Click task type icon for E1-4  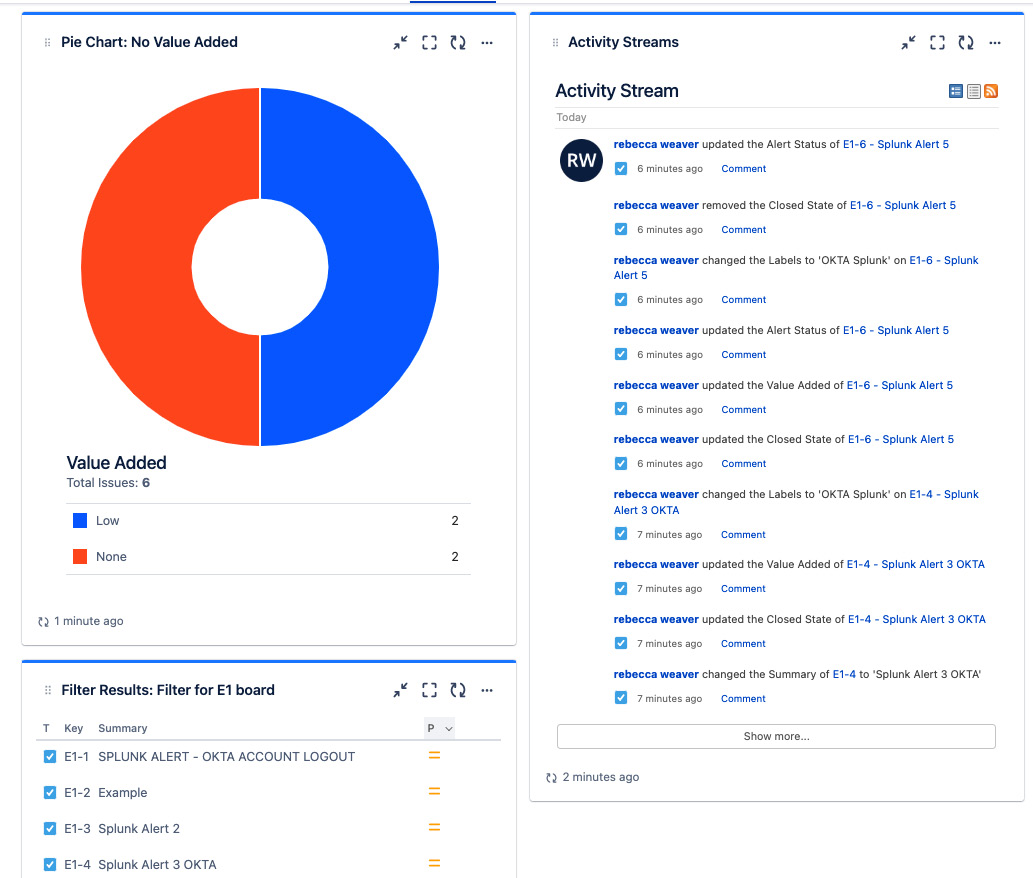[x=50, y=864]
